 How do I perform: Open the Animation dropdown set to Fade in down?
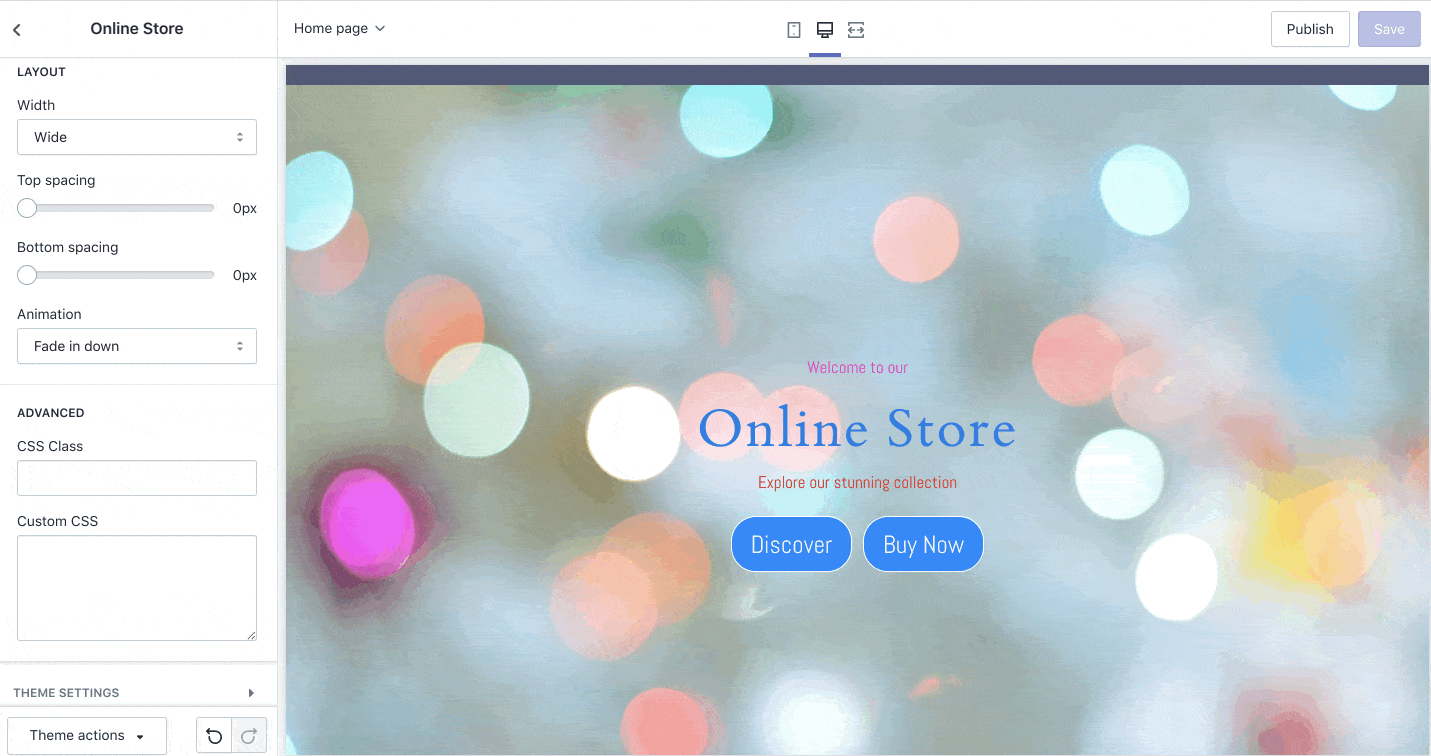click(137, 346)
